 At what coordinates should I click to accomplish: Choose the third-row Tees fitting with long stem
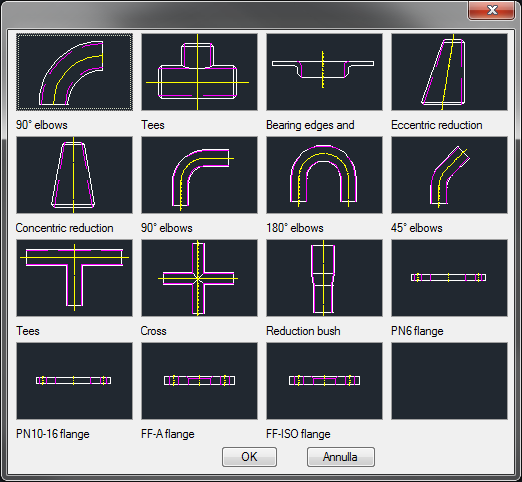(74, 278)
